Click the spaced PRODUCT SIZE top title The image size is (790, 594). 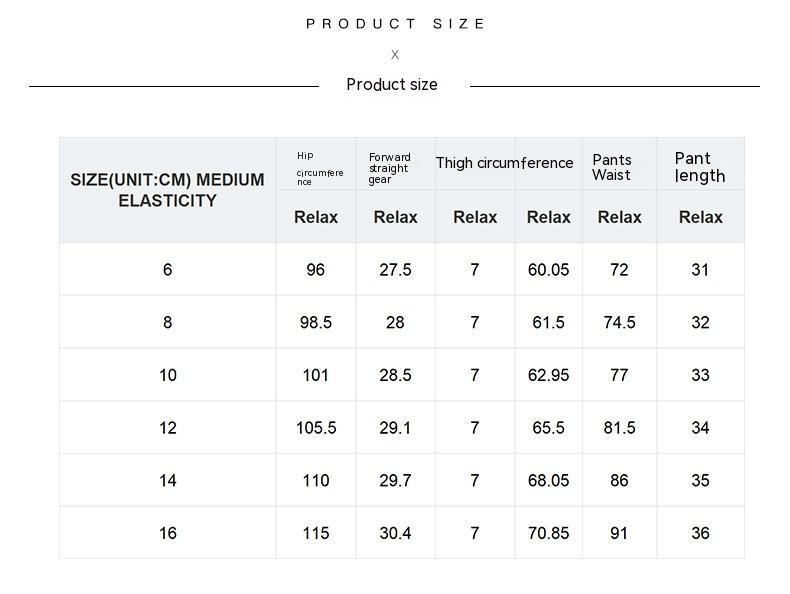click(395, 24)
